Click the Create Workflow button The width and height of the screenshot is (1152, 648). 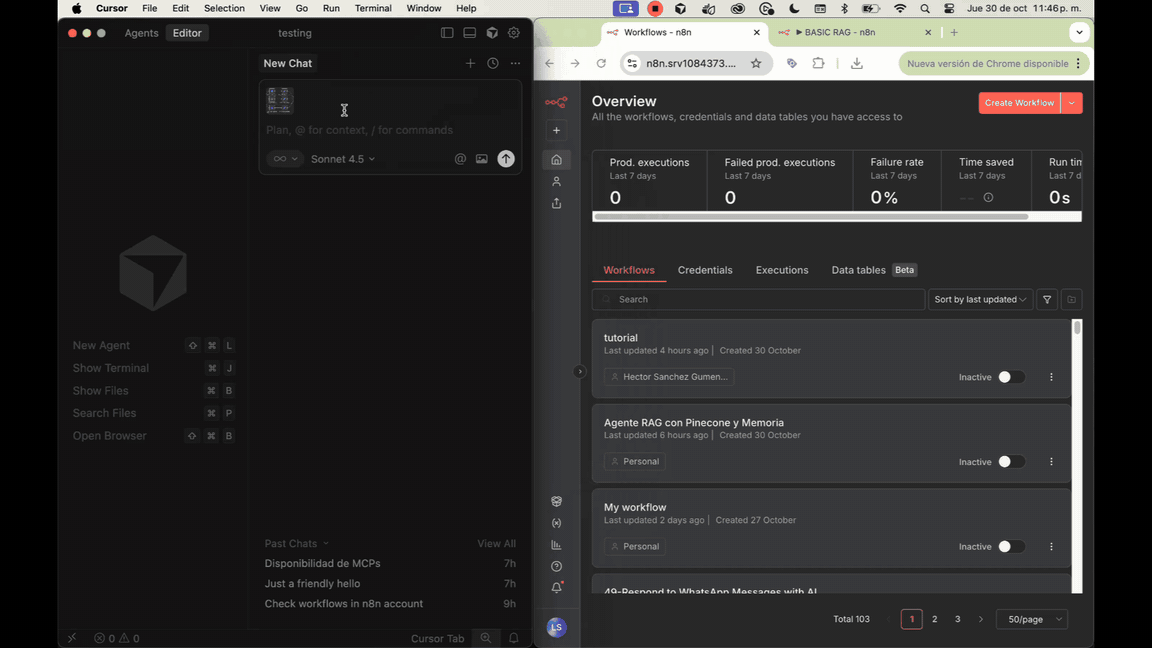(1019, 102)
